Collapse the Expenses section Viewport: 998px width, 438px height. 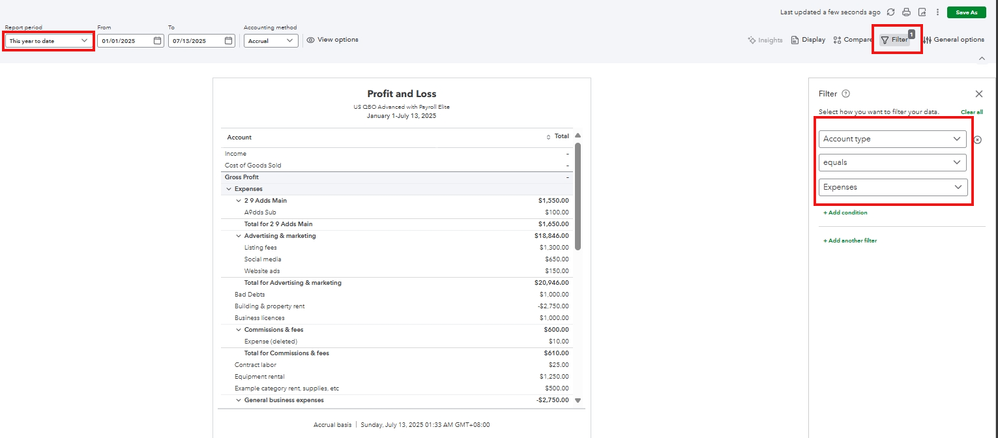click(x=228, y=189)
